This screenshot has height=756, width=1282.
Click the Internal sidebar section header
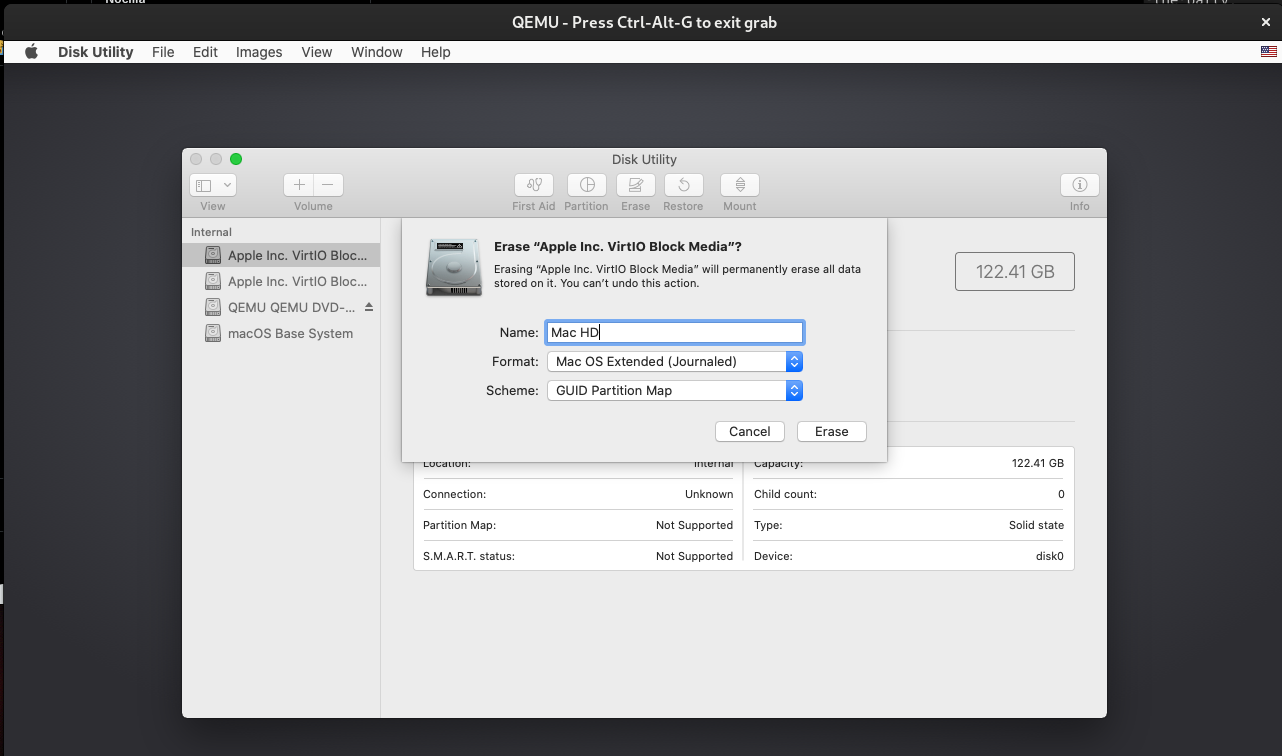tap(211, 232)
